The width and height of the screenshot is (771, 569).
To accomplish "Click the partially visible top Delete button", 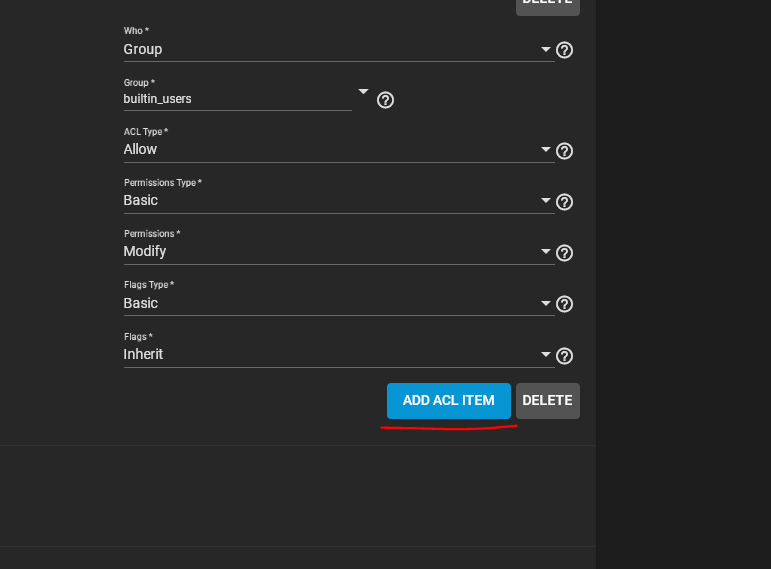I will click(x=547, y=5).
